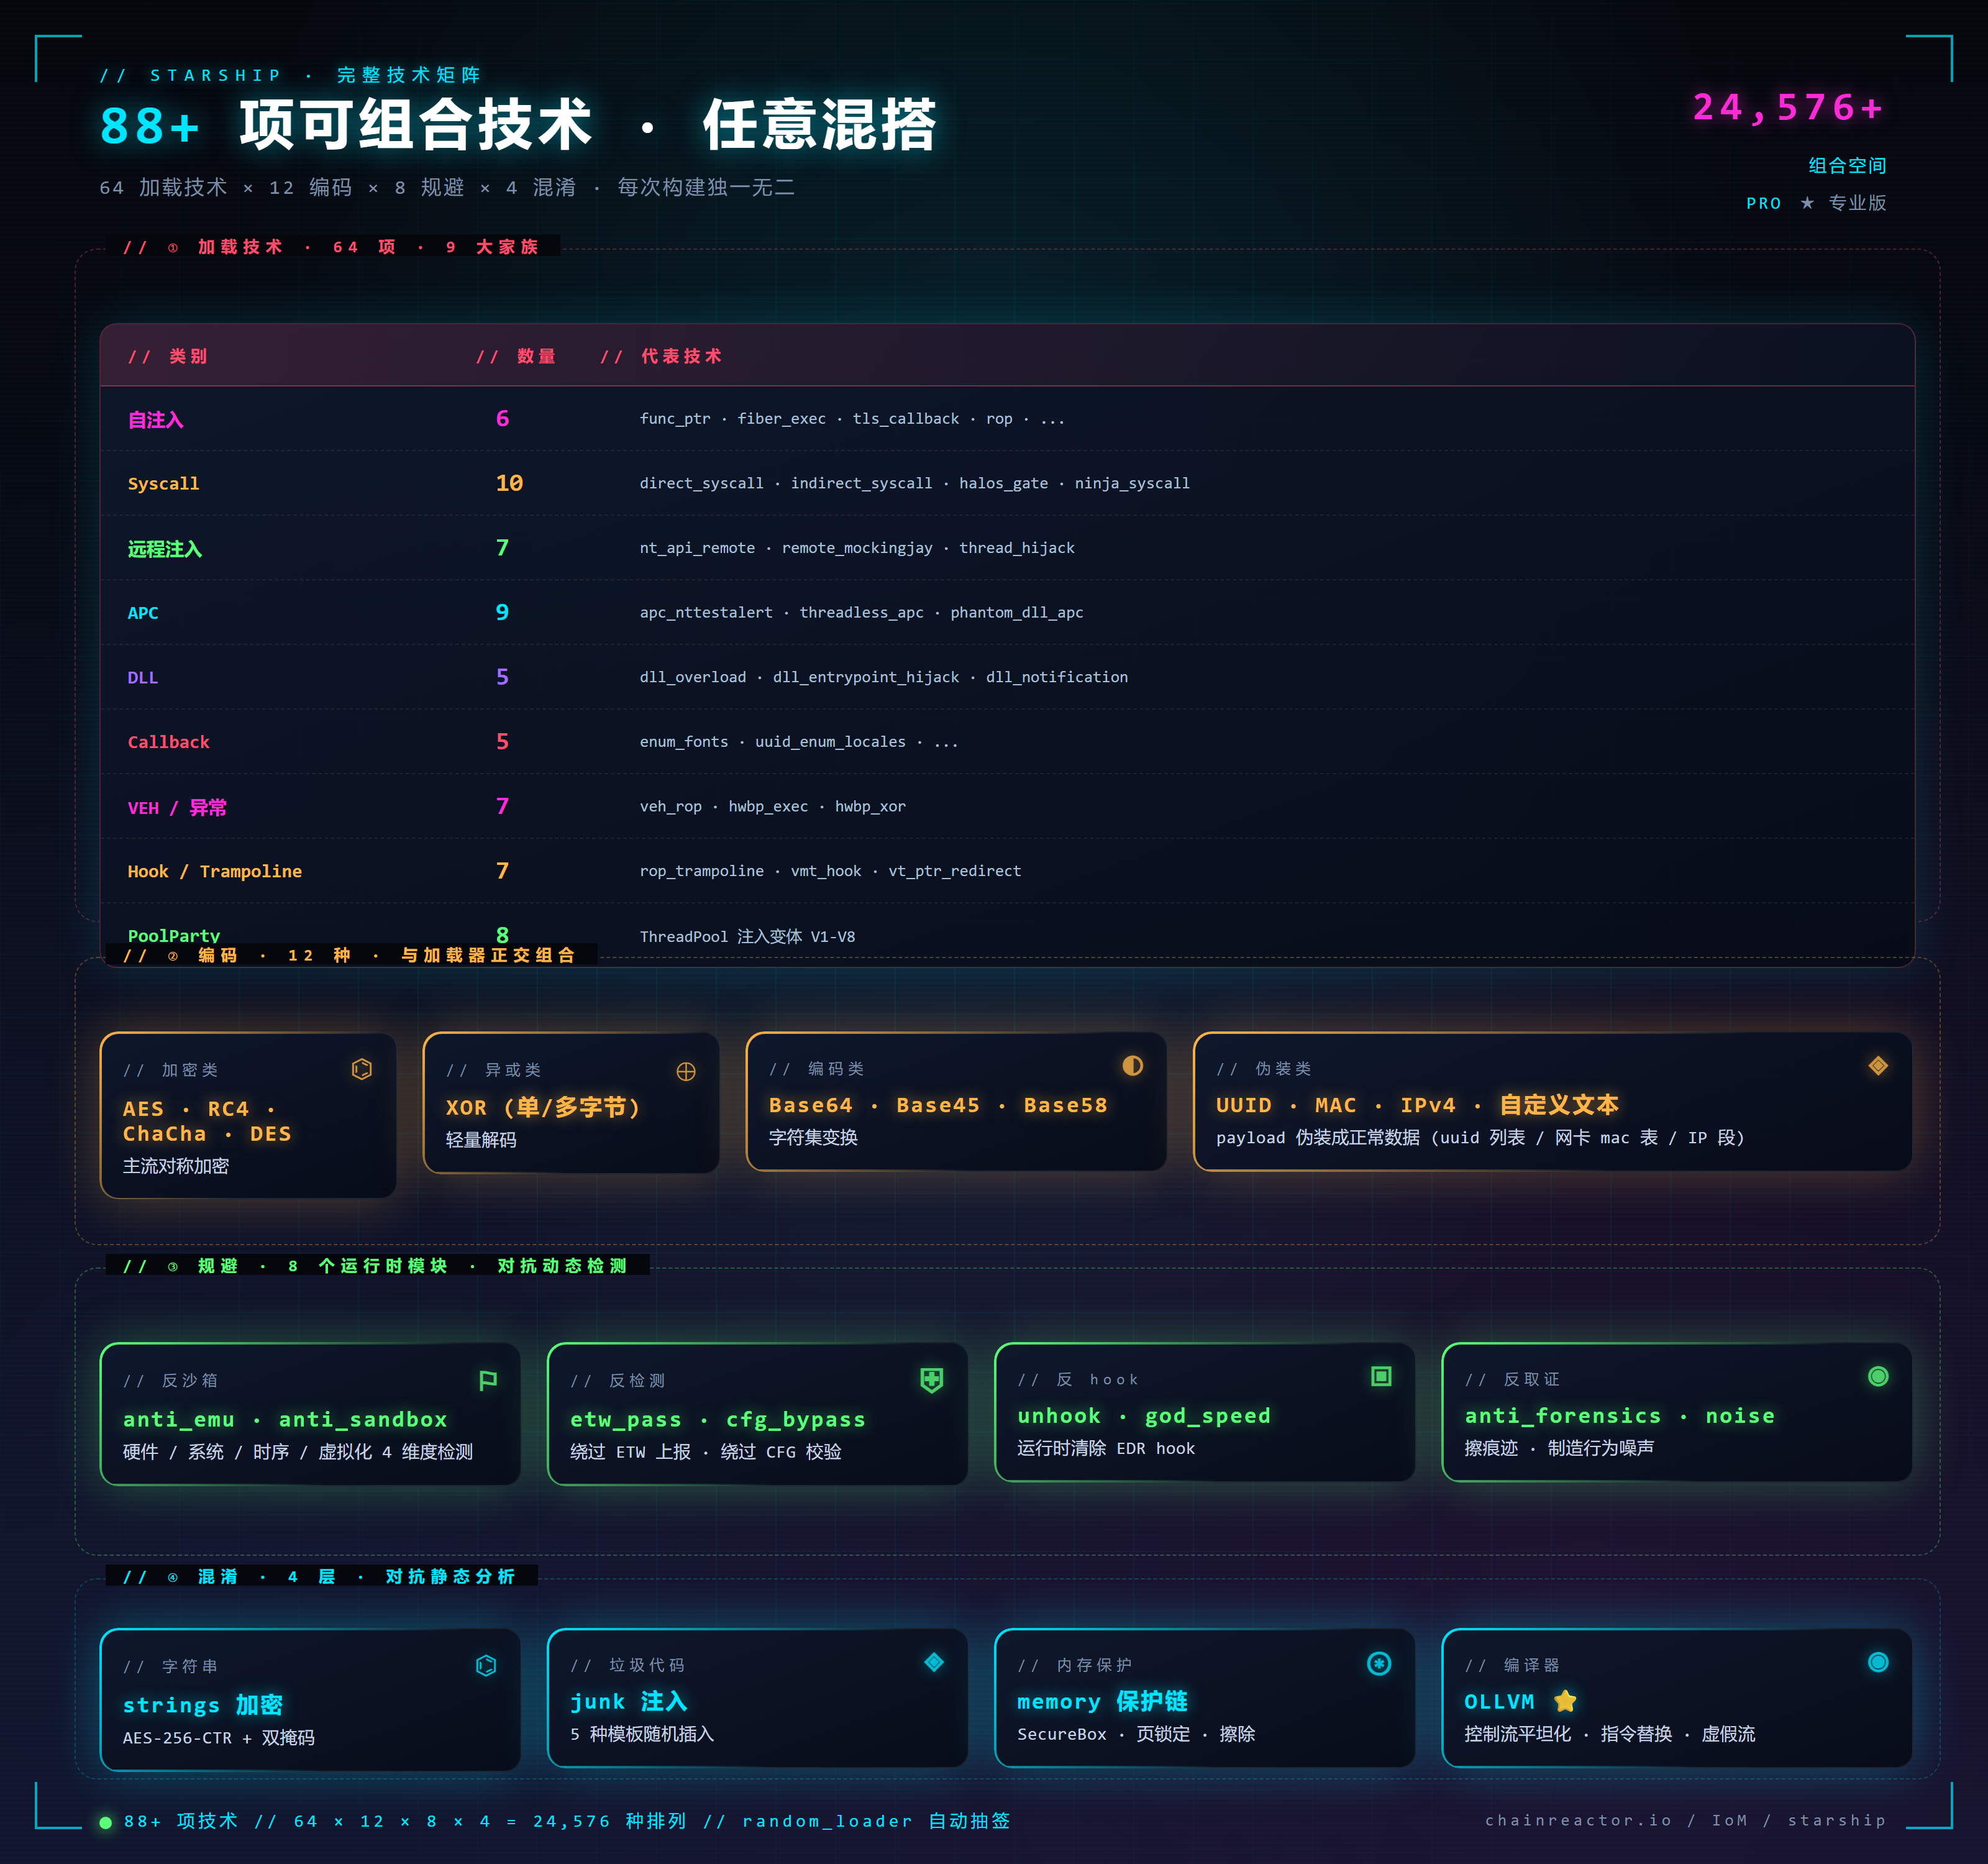
Task: Select the PoolParty row at the table bottom
Action: (x=173, y=935)
